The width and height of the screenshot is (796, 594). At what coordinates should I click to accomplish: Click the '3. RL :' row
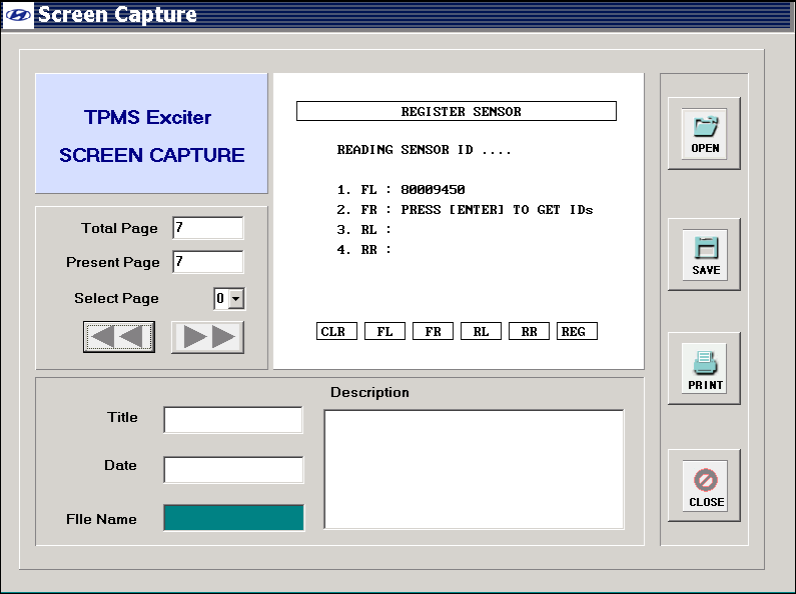coord(364,229)
